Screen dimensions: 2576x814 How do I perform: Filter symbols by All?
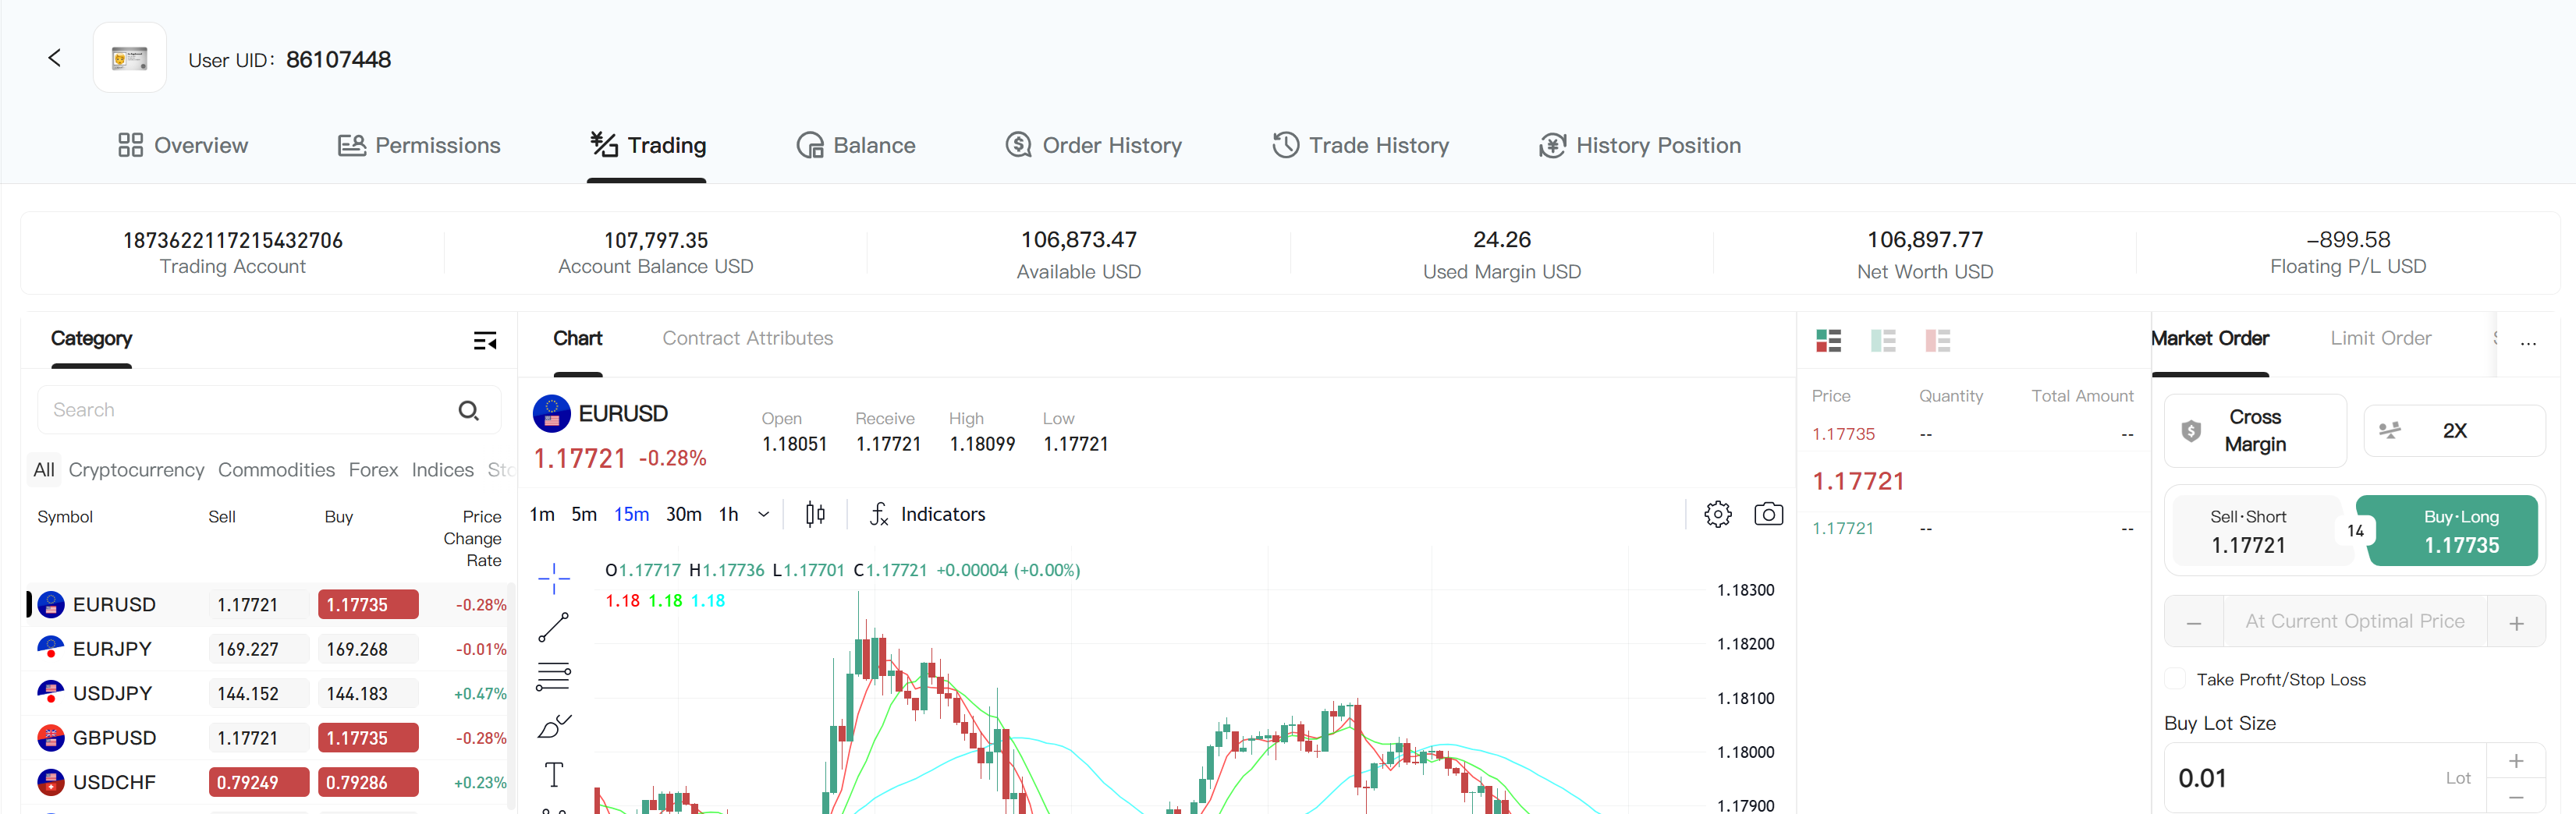pyautogui.click(x=44, y=469)
